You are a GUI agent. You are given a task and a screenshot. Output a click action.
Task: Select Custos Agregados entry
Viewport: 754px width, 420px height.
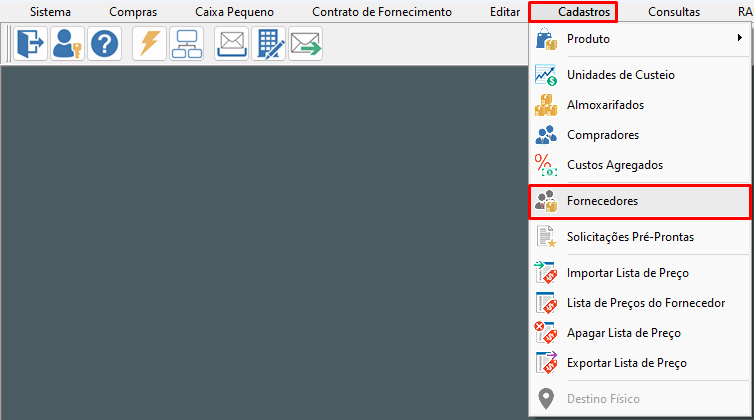(x=640, y=165)
